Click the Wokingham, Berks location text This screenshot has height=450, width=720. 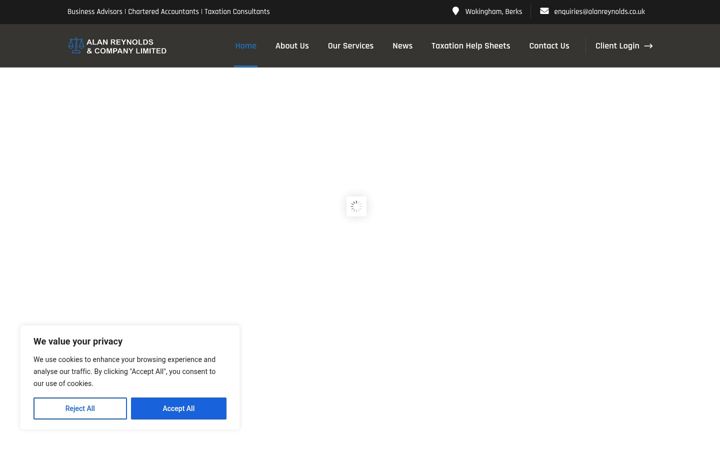tap(494, 11)
